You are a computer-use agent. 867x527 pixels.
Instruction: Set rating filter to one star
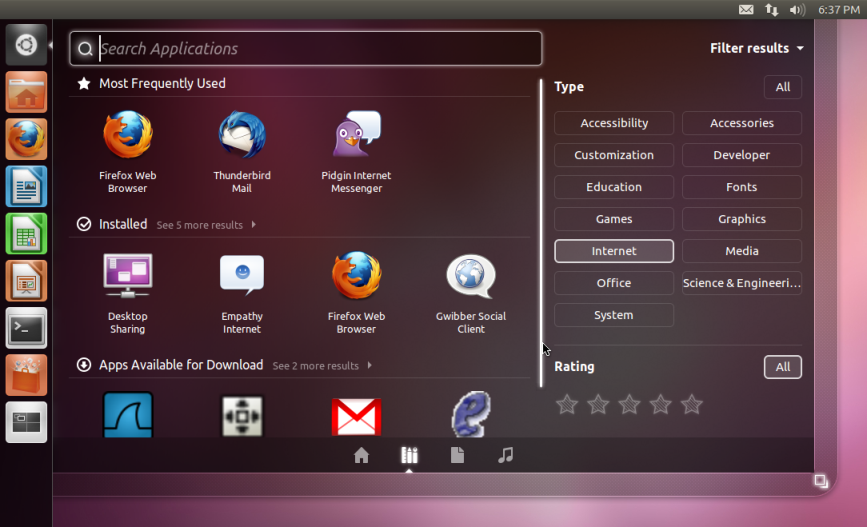(x=567, y=405)
